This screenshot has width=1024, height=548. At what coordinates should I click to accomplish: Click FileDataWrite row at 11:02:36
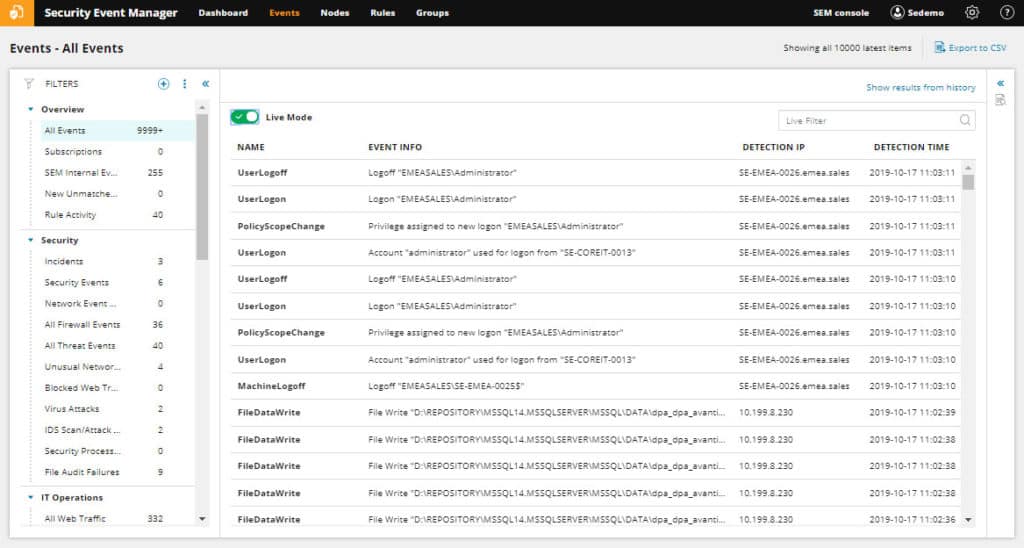(596, 519)
